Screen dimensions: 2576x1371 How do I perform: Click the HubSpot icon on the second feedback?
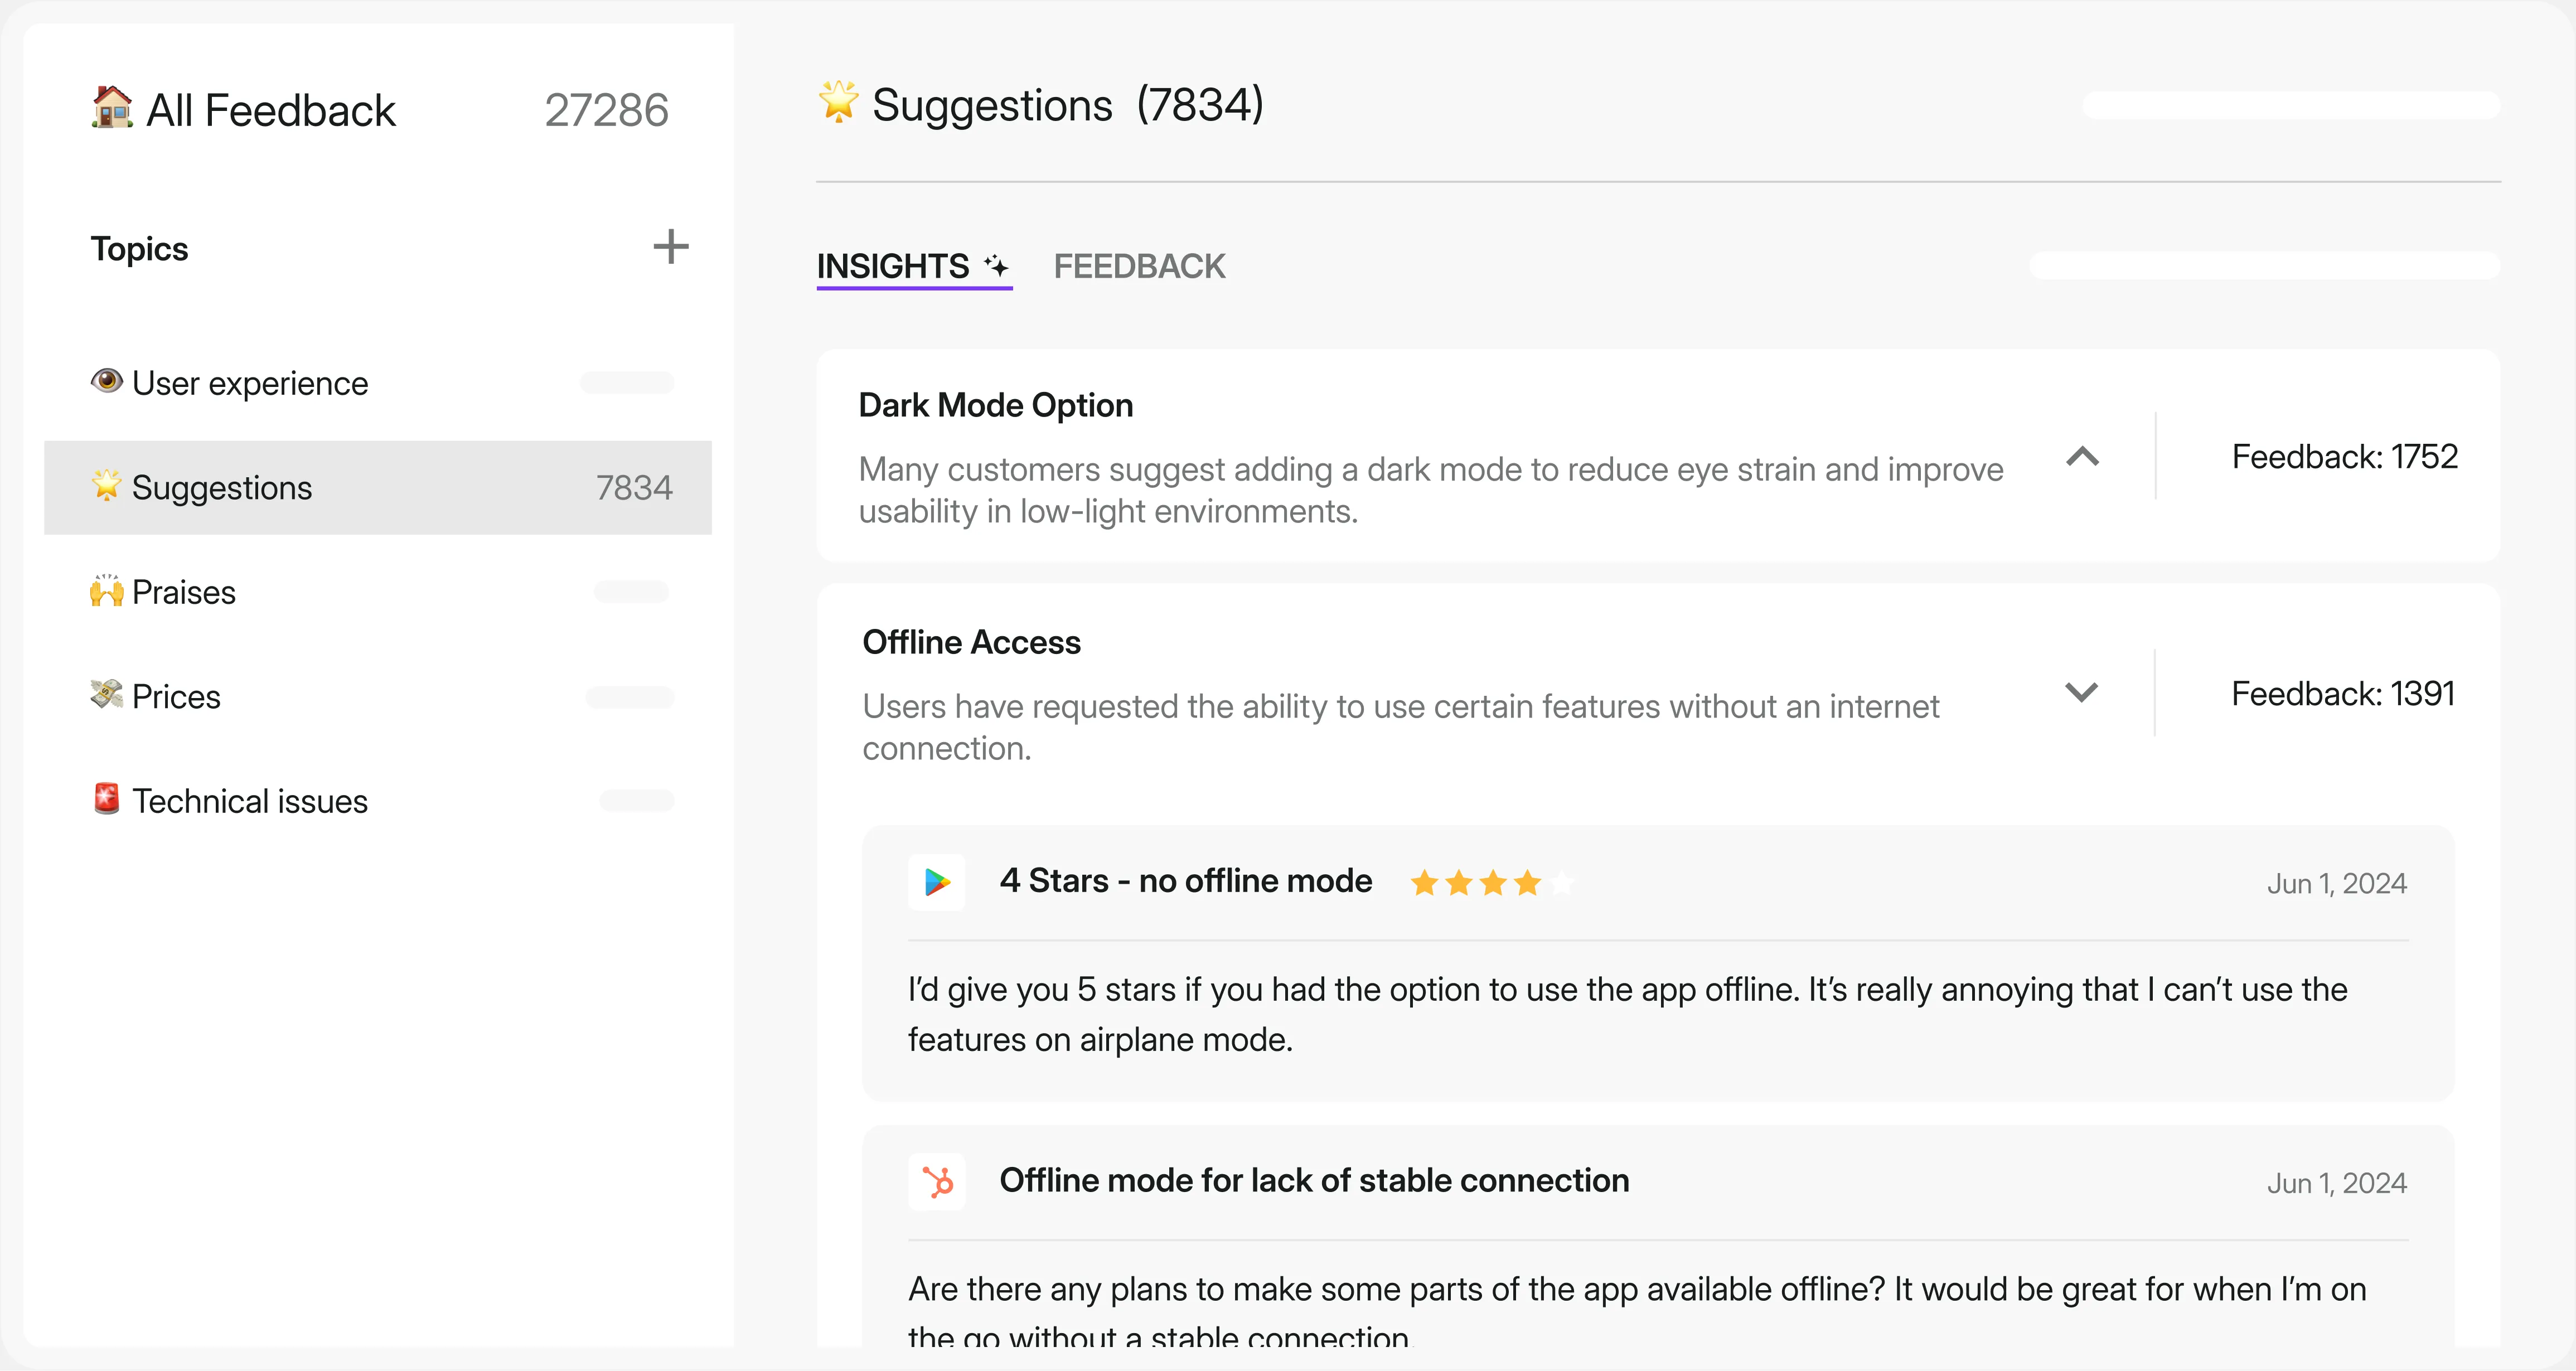click(937, 1181)
